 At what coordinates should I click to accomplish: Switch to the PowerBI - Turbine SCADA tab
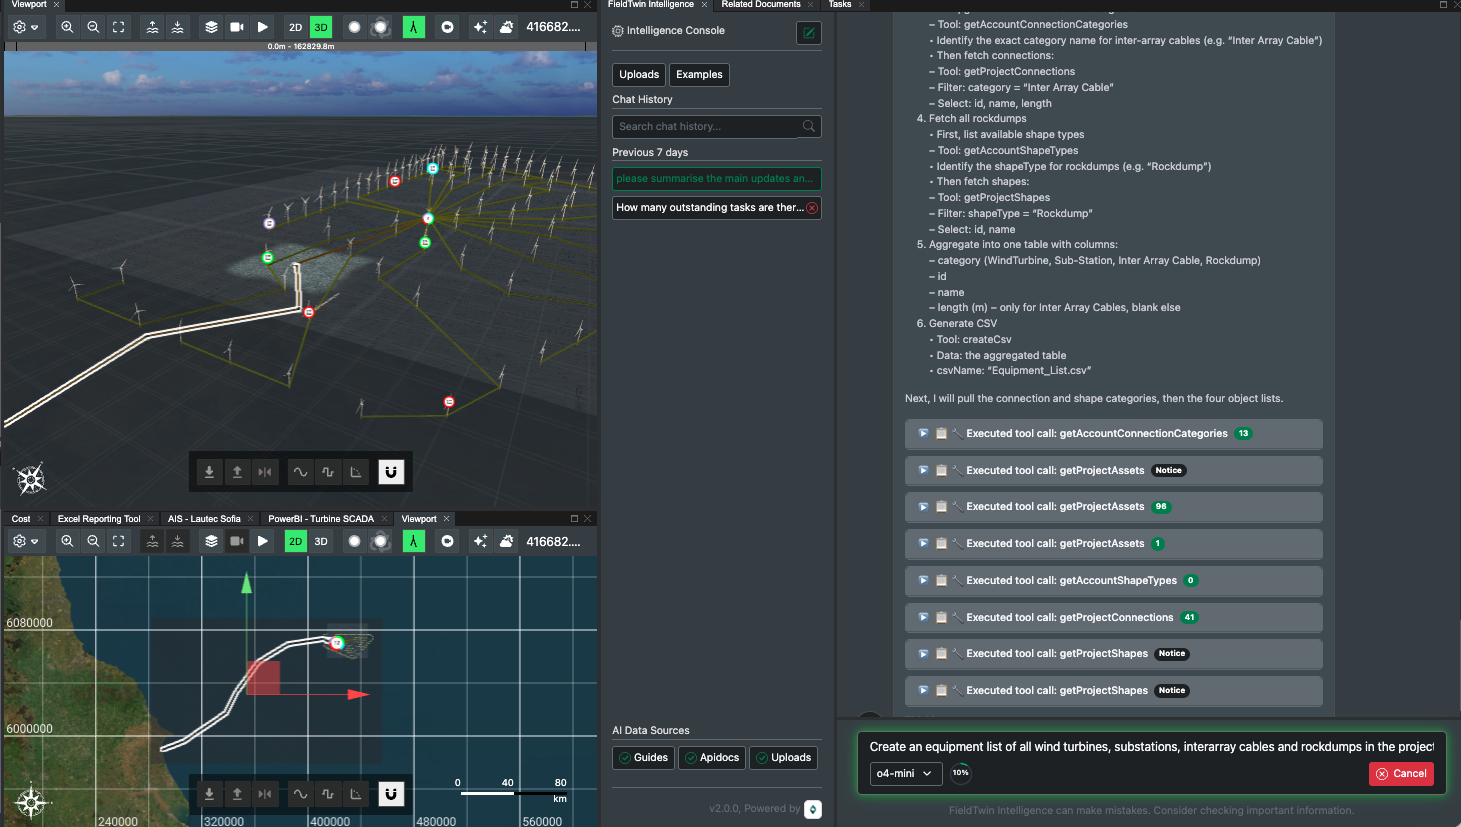tap(320, 519)
